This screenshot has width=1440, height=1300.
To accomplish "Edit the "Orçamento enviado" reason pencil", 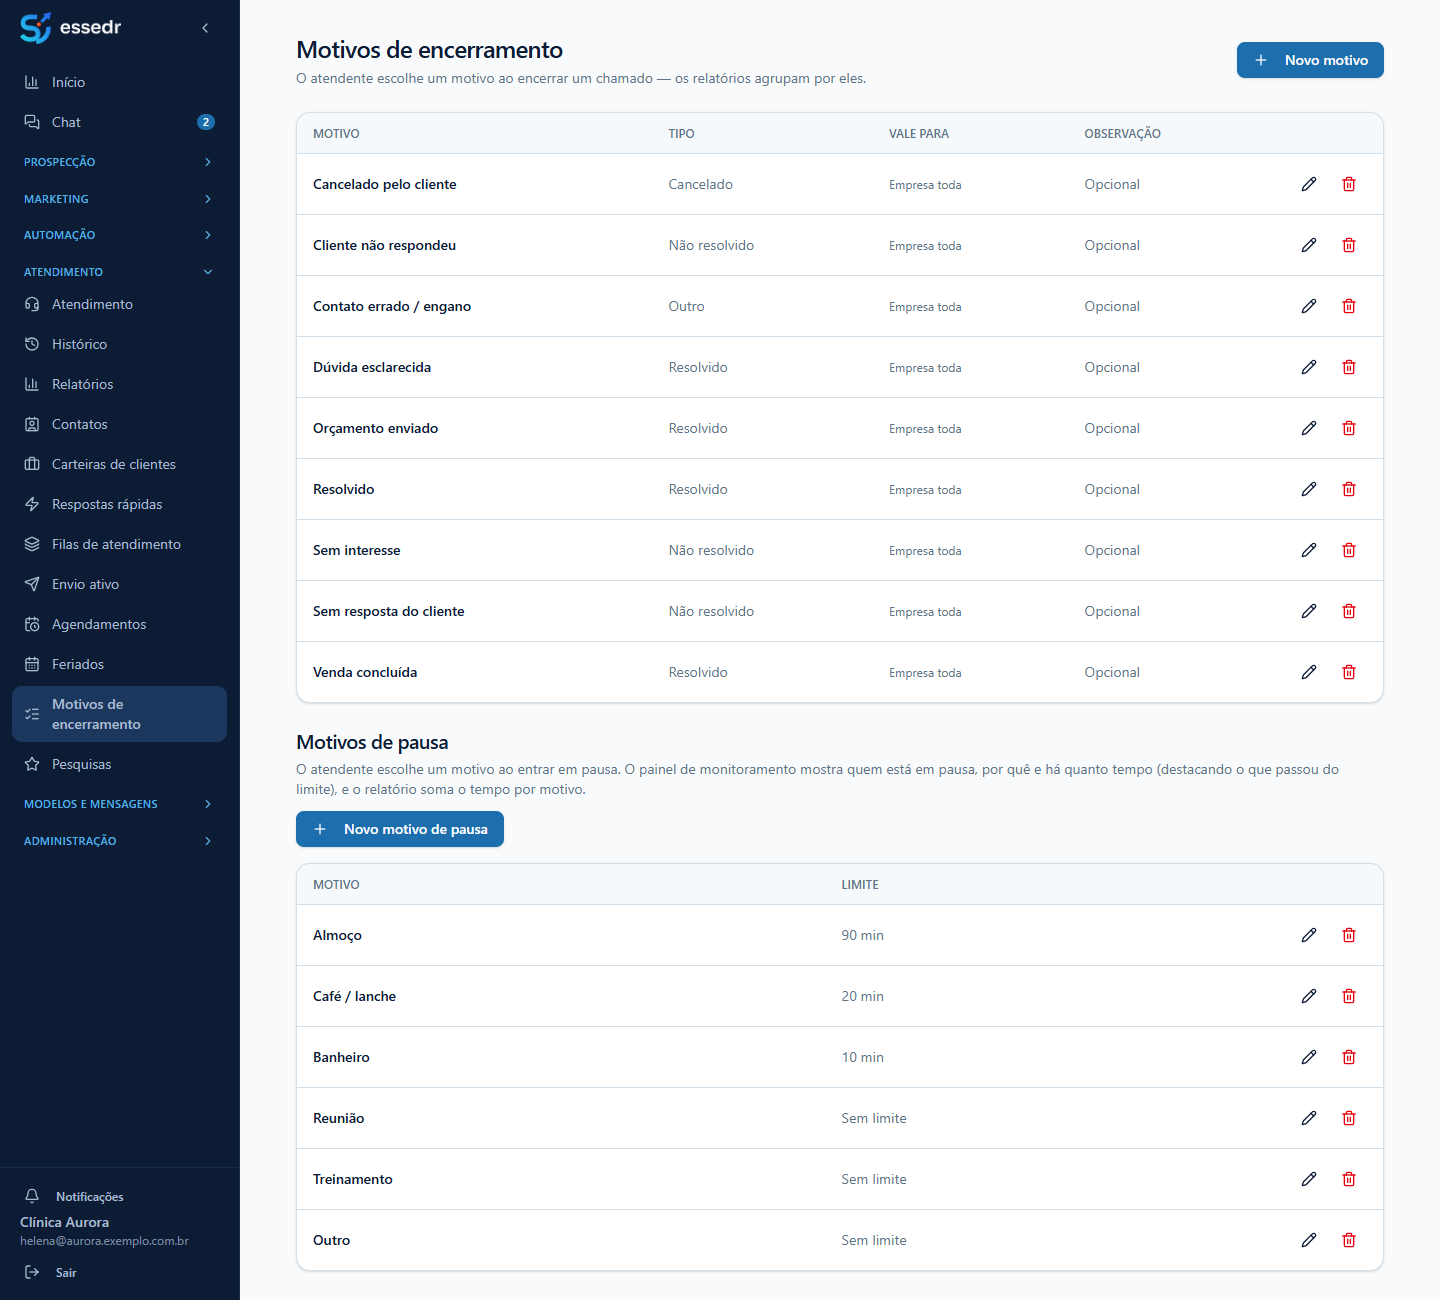I will tap(1309, 428).
